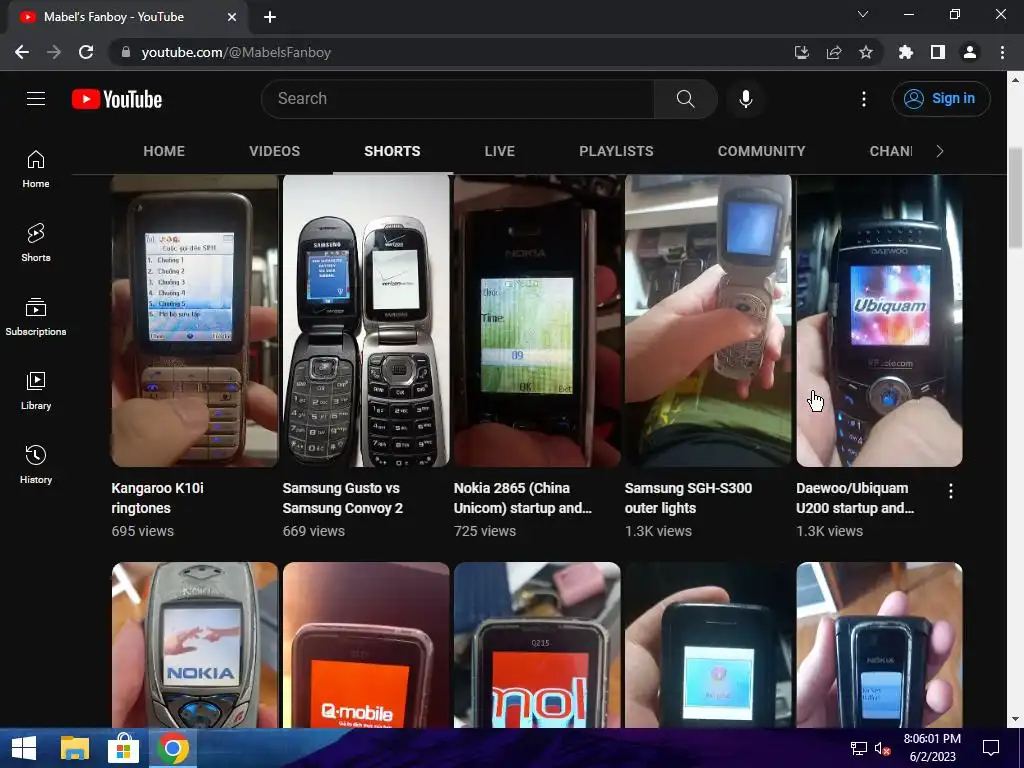The image size is (1024, 768).
Task: Open Library in sidebar
Action: point(36,391)
